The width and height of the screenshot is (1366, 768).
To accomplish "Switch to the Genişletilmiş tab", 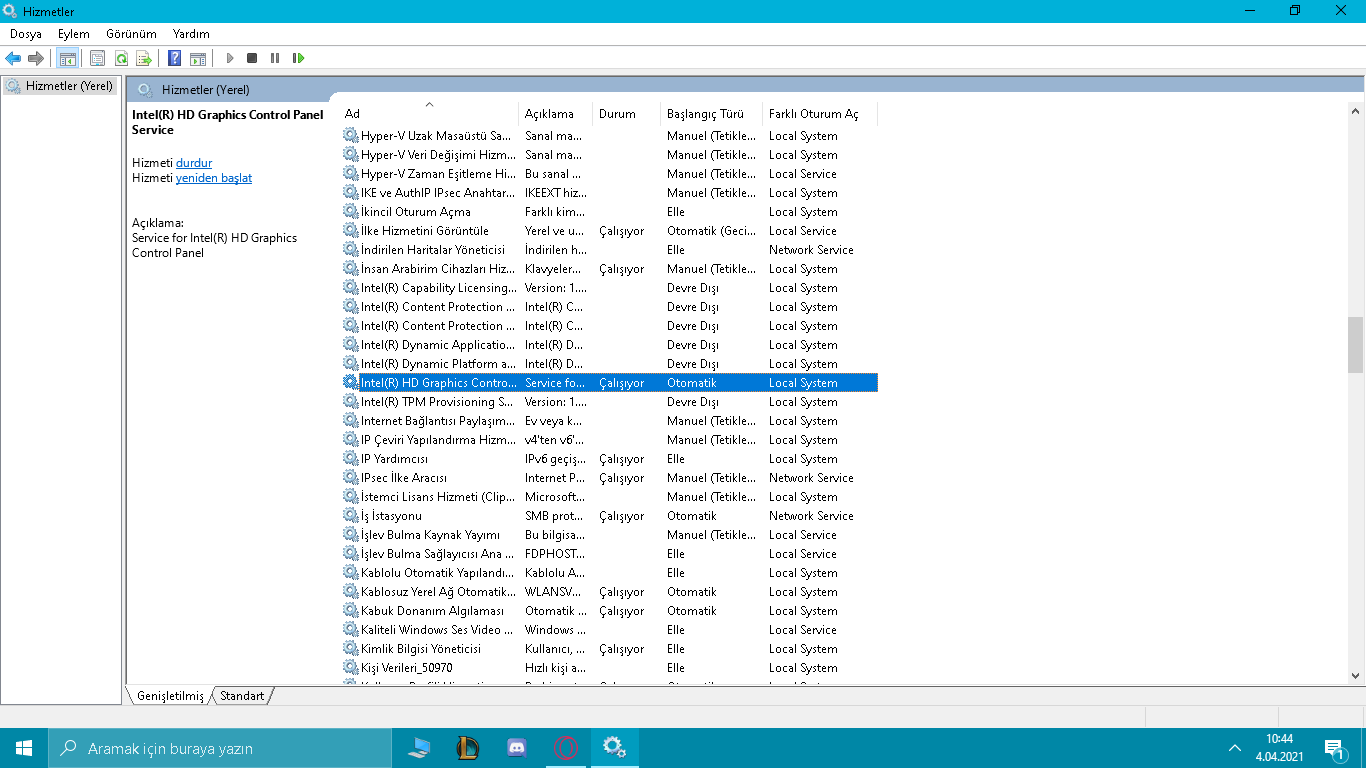I will point(170,696).
